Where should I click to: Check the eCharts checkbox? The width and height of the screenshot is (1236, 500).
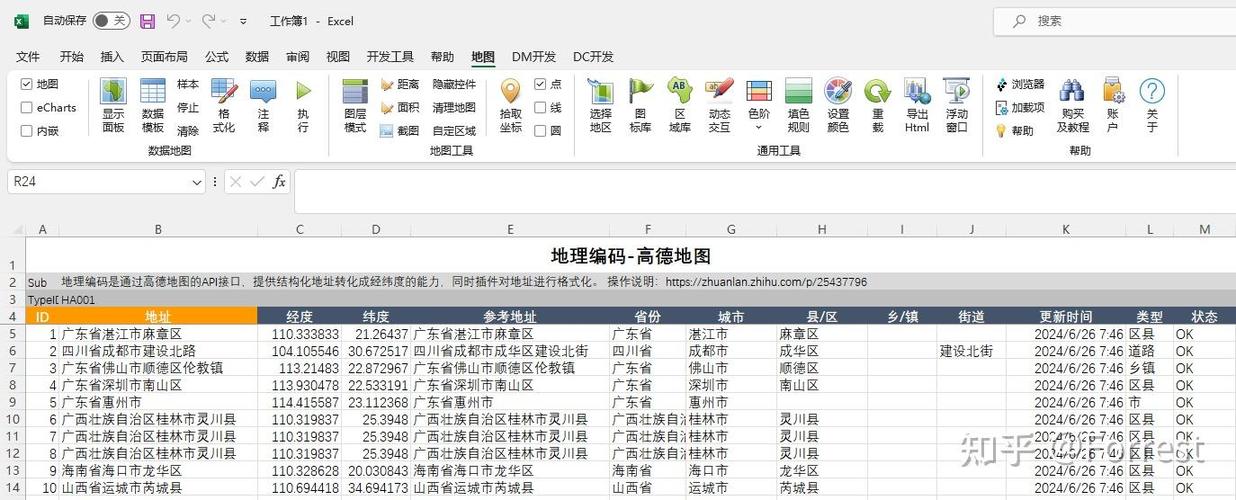(27, 107)
